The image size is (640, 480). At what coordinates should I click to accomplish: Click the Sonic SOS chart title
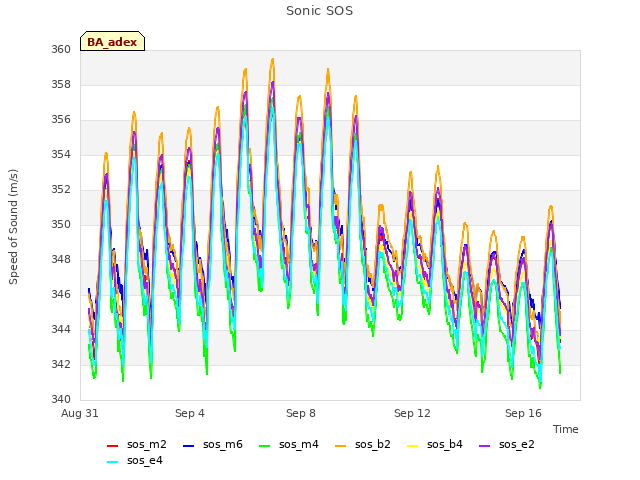(320, 11)
